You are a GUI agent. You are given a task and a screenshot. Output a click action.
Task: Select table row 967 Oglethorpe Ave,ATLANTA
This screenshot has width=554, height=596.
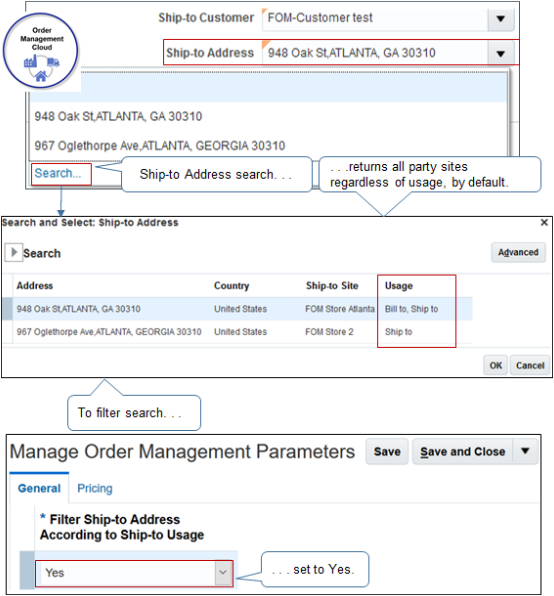[x=237, y=332]
